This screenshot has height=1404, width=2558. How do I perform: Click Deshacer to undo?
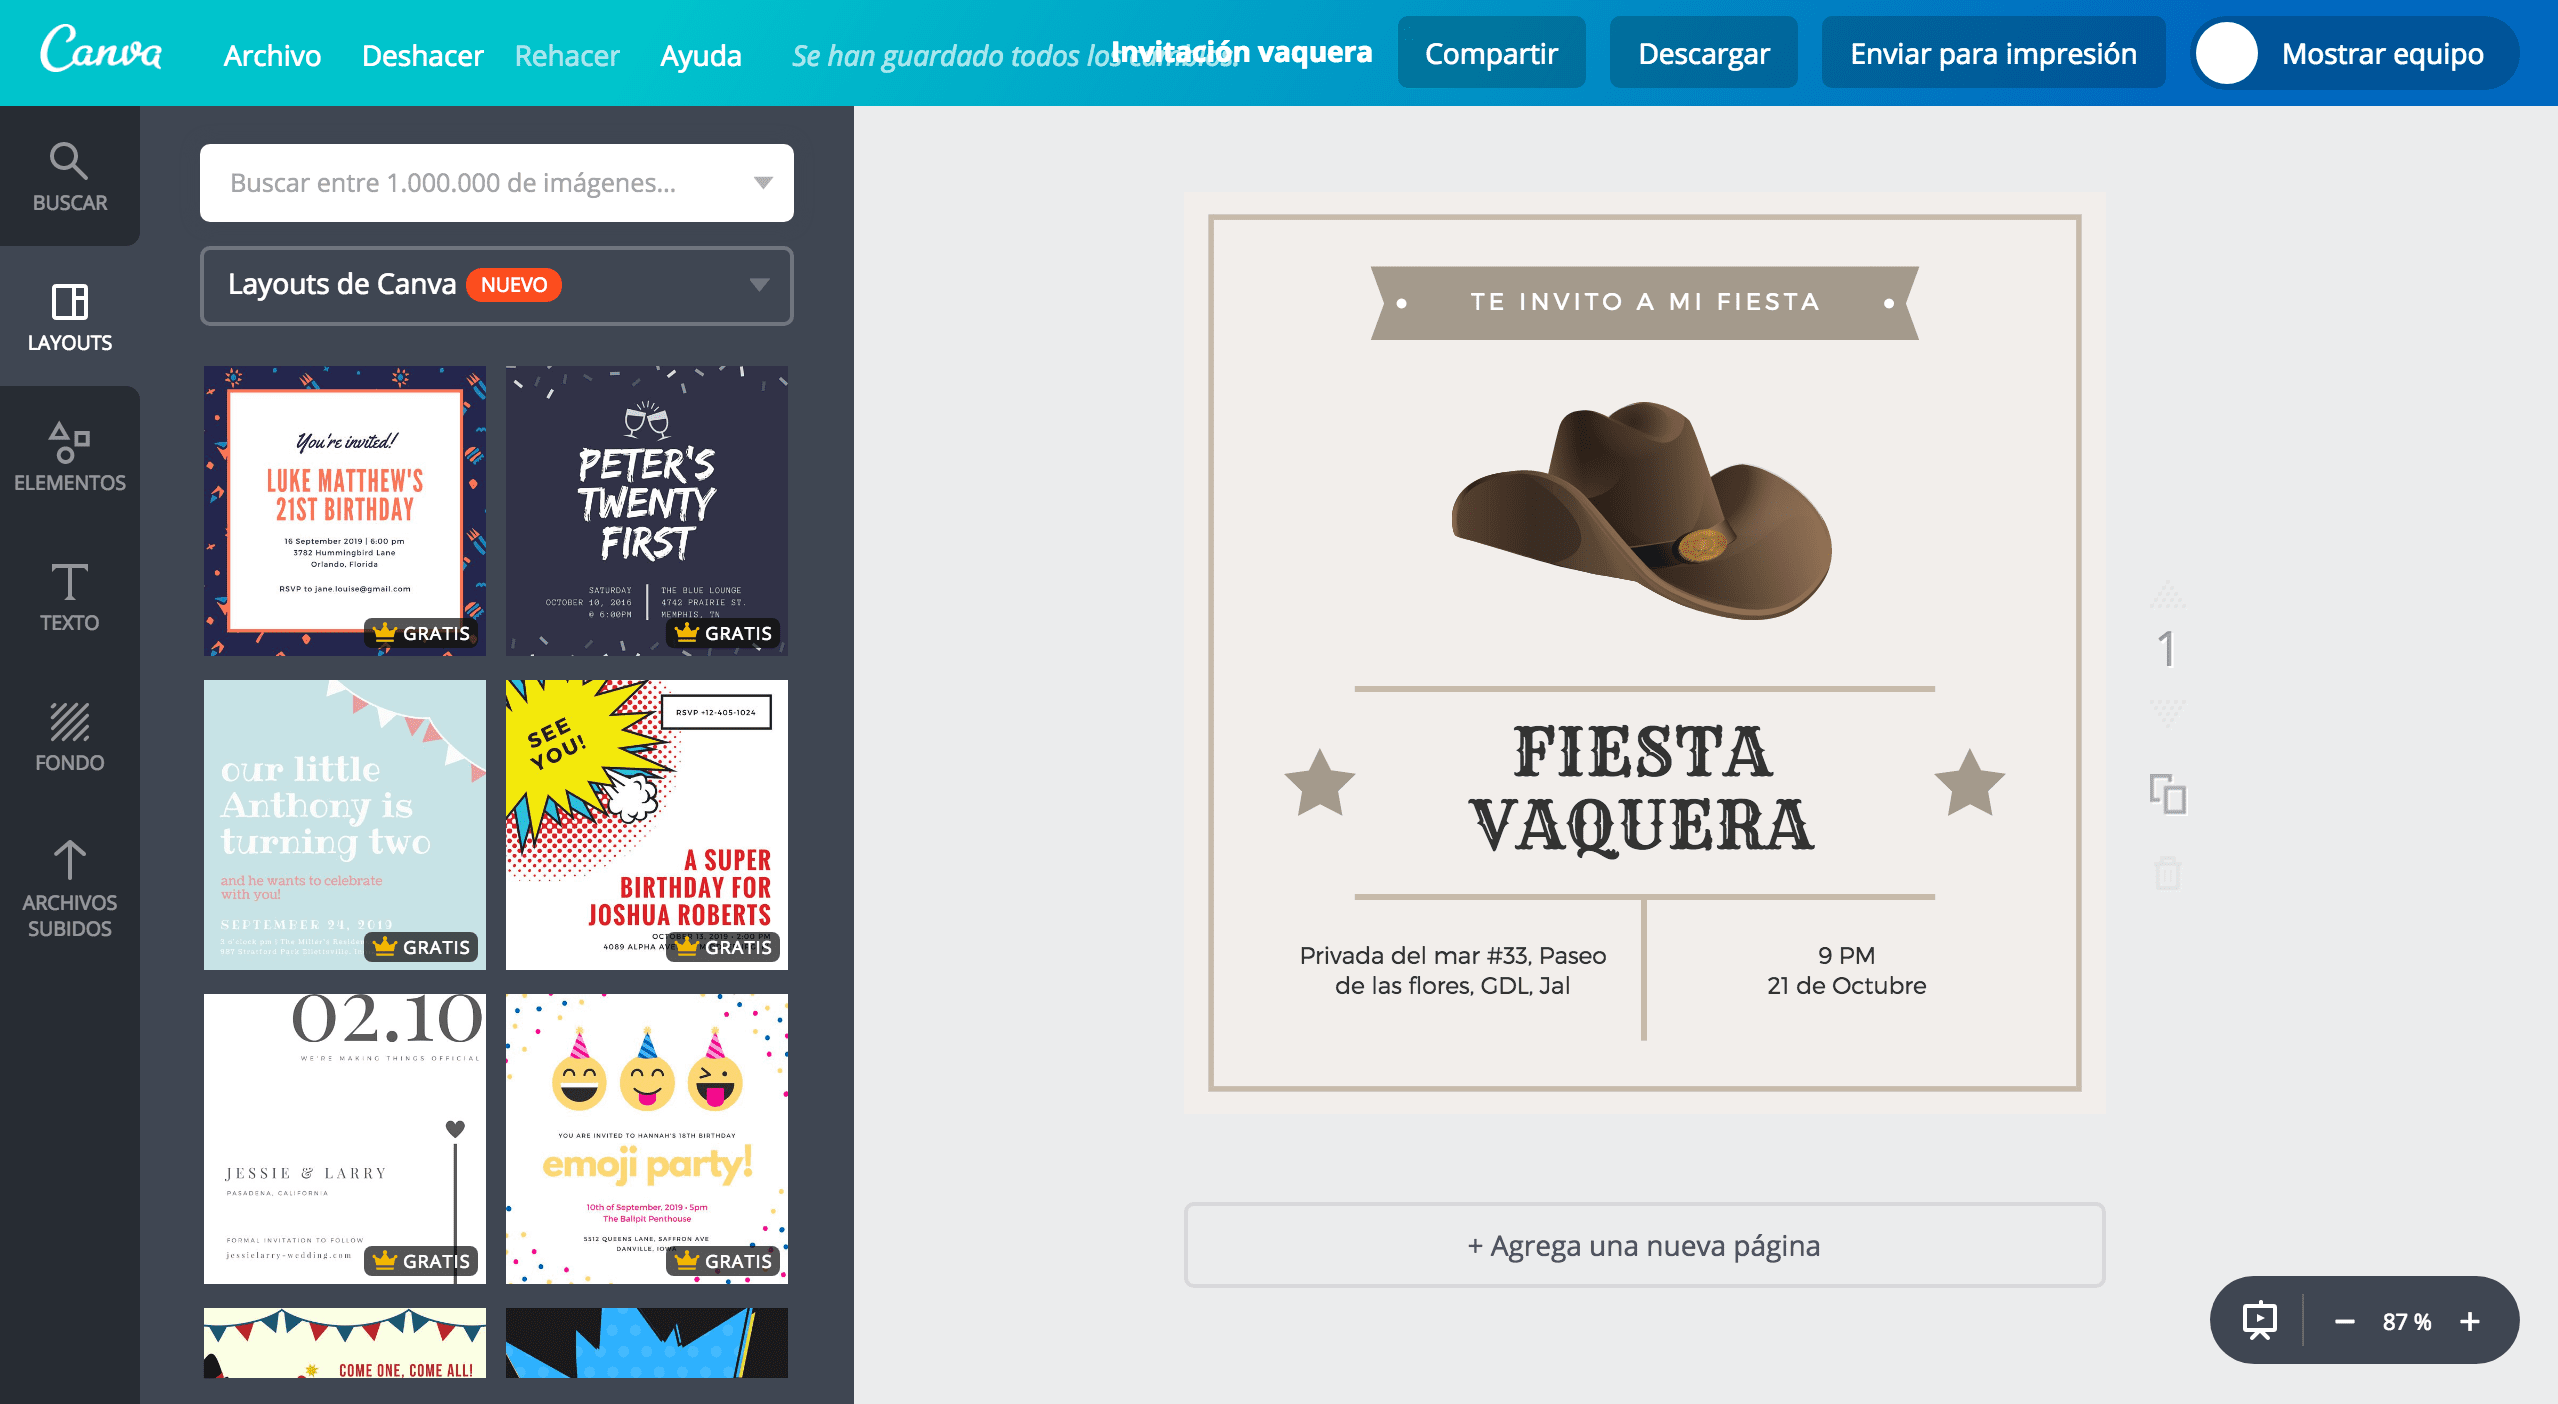click(x=422, y=55)
